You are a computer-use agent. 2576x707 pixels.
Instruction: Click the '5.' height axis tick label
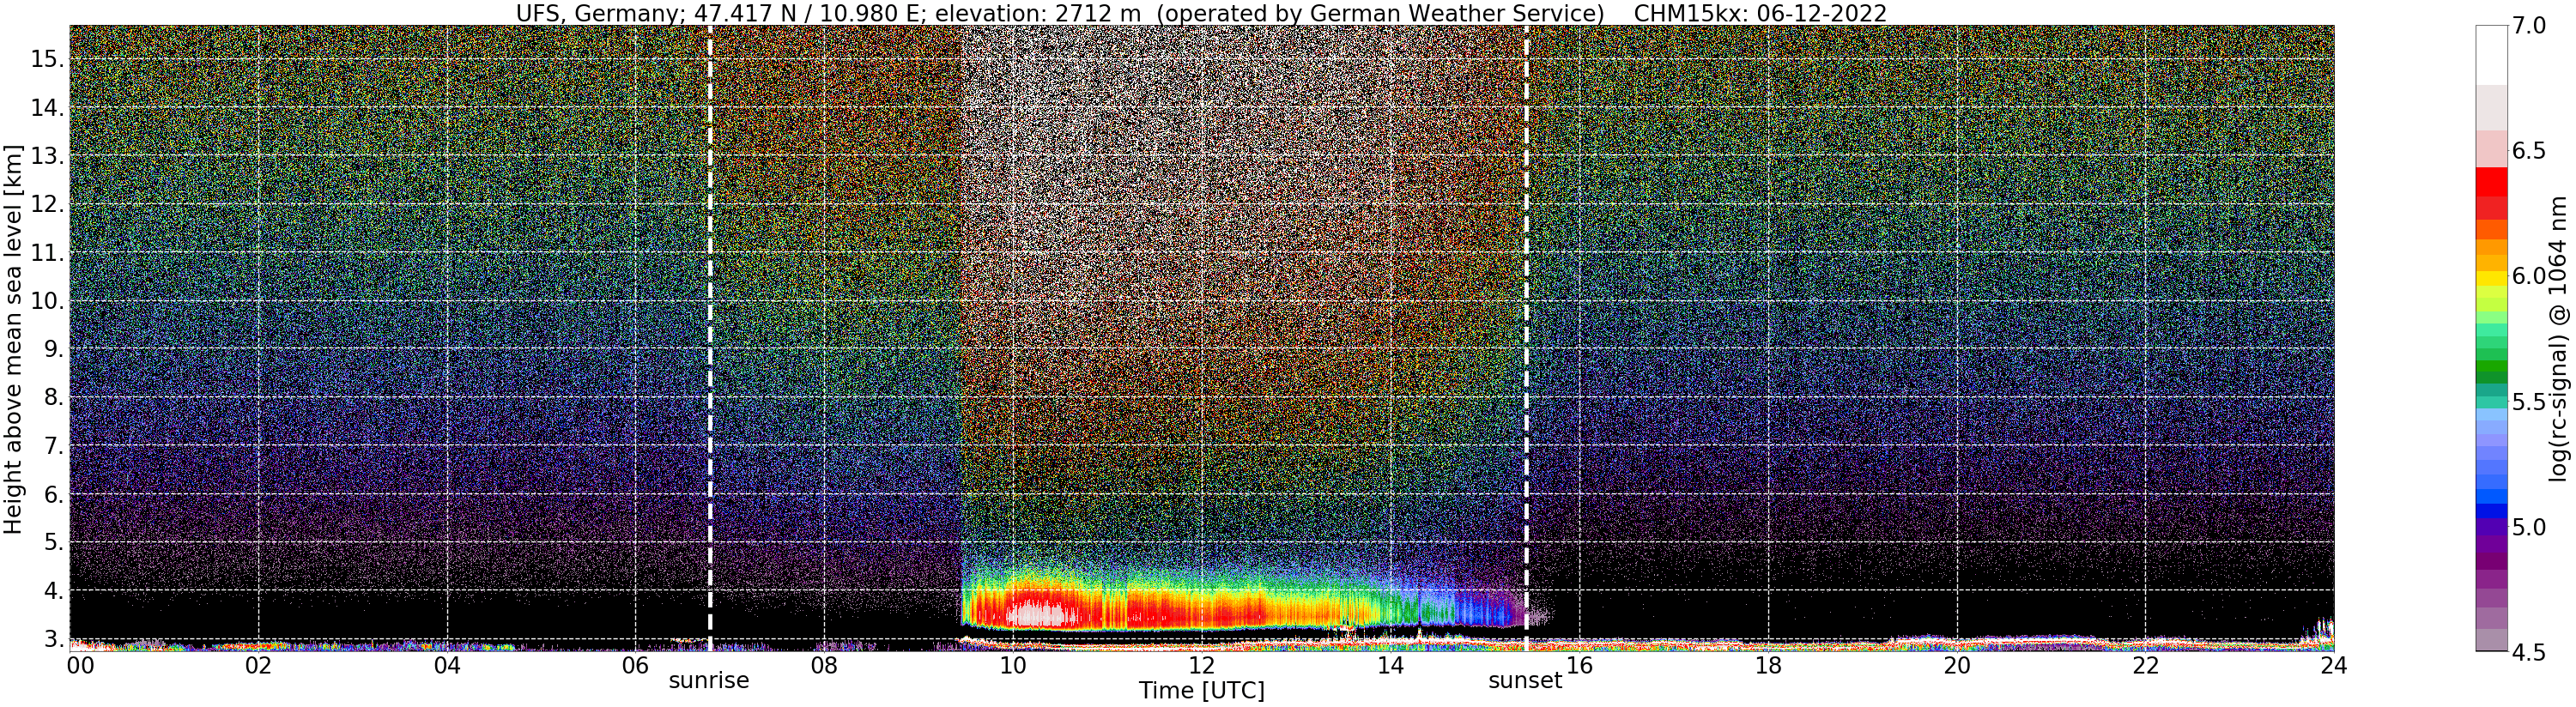point(52,542)
